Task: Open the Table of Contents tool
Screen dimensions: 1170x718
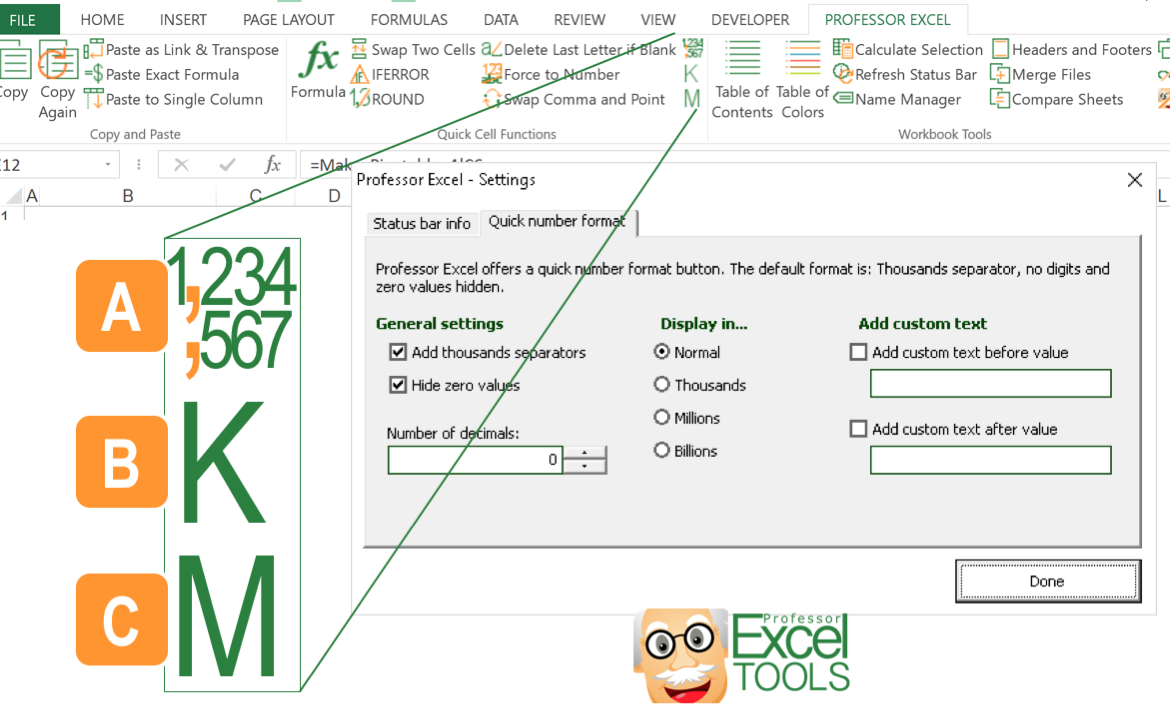Action: click(x=742, y=80)
